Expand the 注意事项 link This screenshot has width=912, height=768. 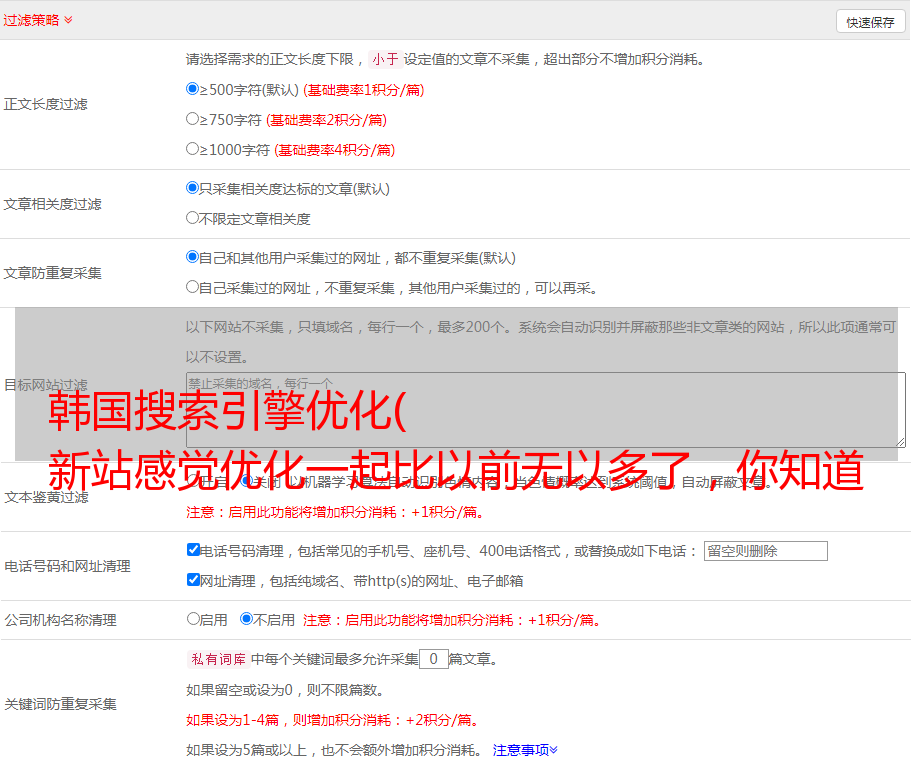pos(525,751)
